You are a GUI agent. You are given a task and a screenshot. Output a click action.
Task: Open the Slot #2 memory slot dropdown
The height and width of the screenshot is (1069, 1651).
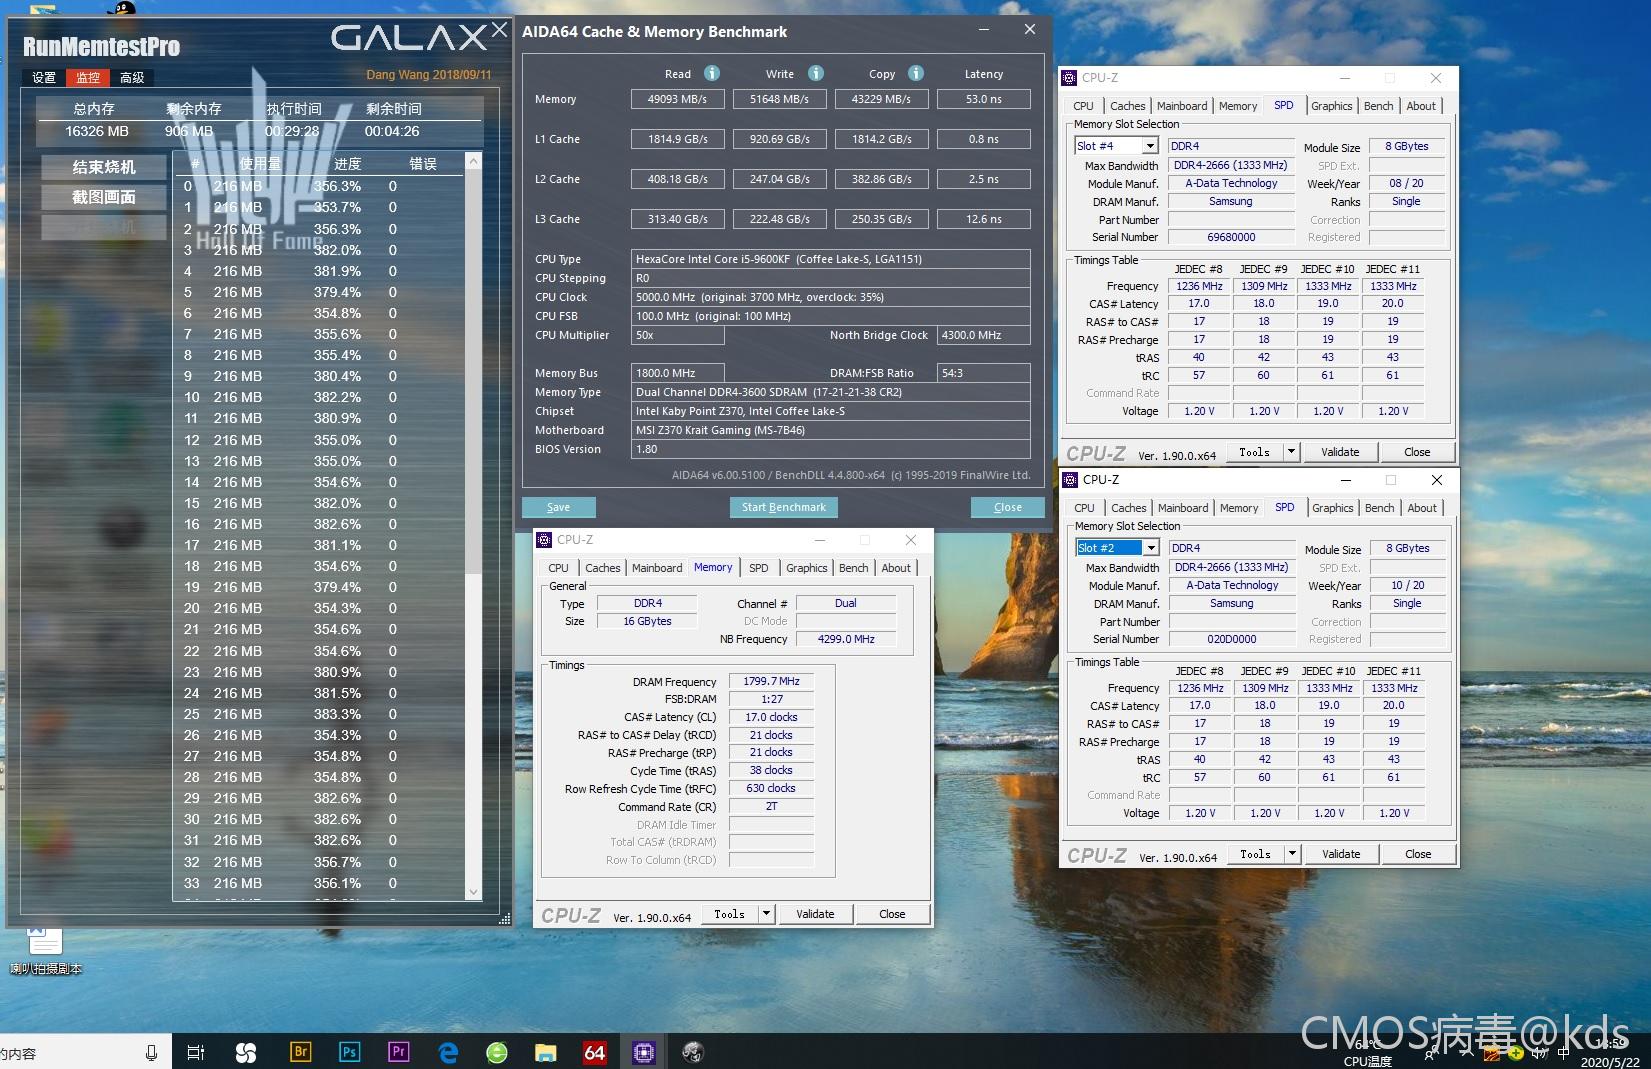[x=1151, y=548]
